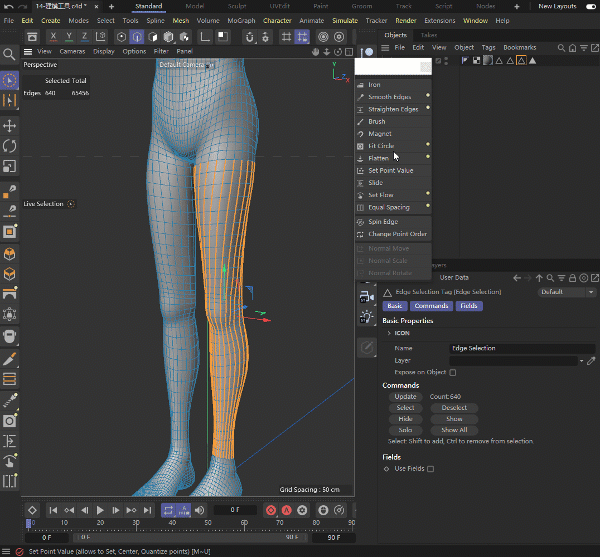This screenshot has height=557, width=600.
Task: Click the search magnifier icon at top left
Action: (x=9, y=55)
